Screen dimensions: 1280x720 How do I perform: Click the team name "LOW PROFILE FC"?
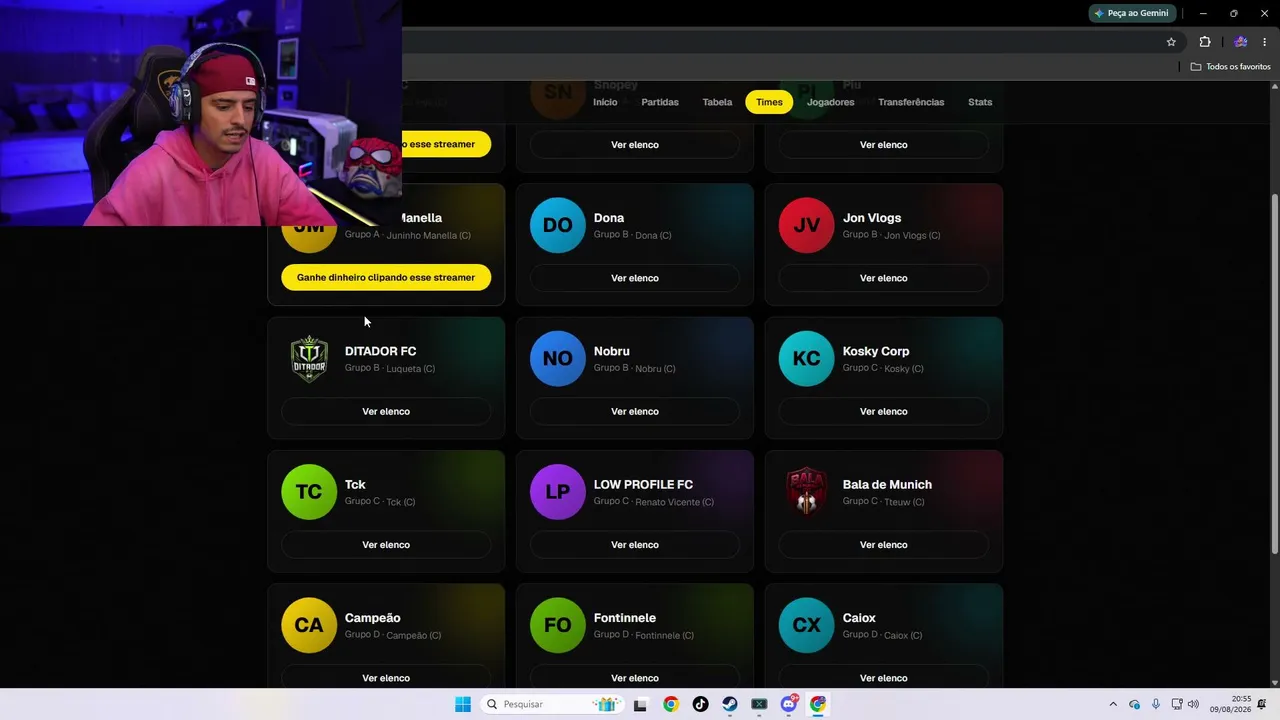(x=643, y=485)
